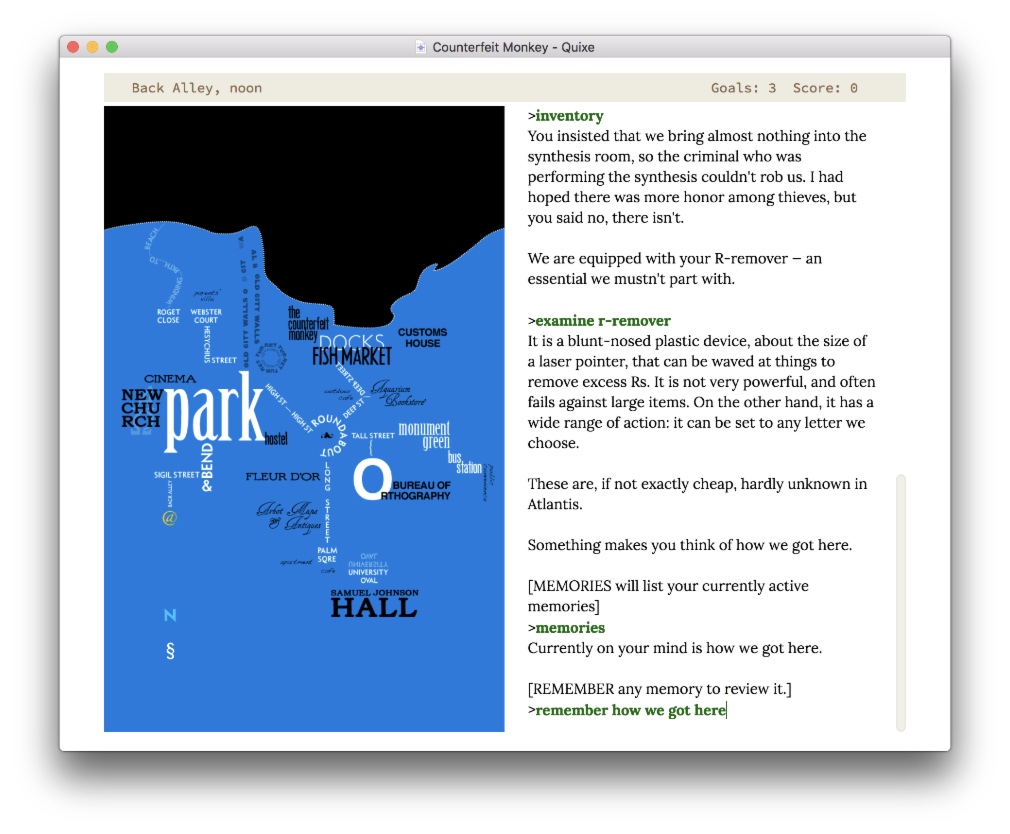This screenshot has width=1010, height=834.
Task: Click 'Goals: 3' in the status bar
Action: (743, 88)
